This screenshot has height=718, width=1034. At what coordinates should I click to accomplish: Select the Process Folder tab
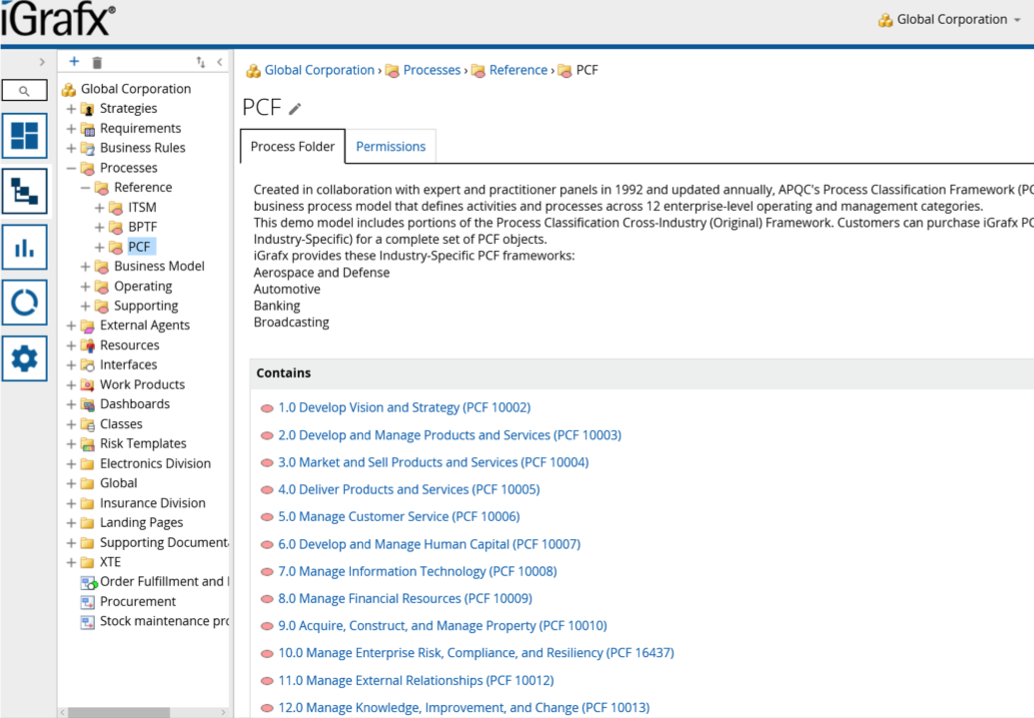(x=292, y=146)
